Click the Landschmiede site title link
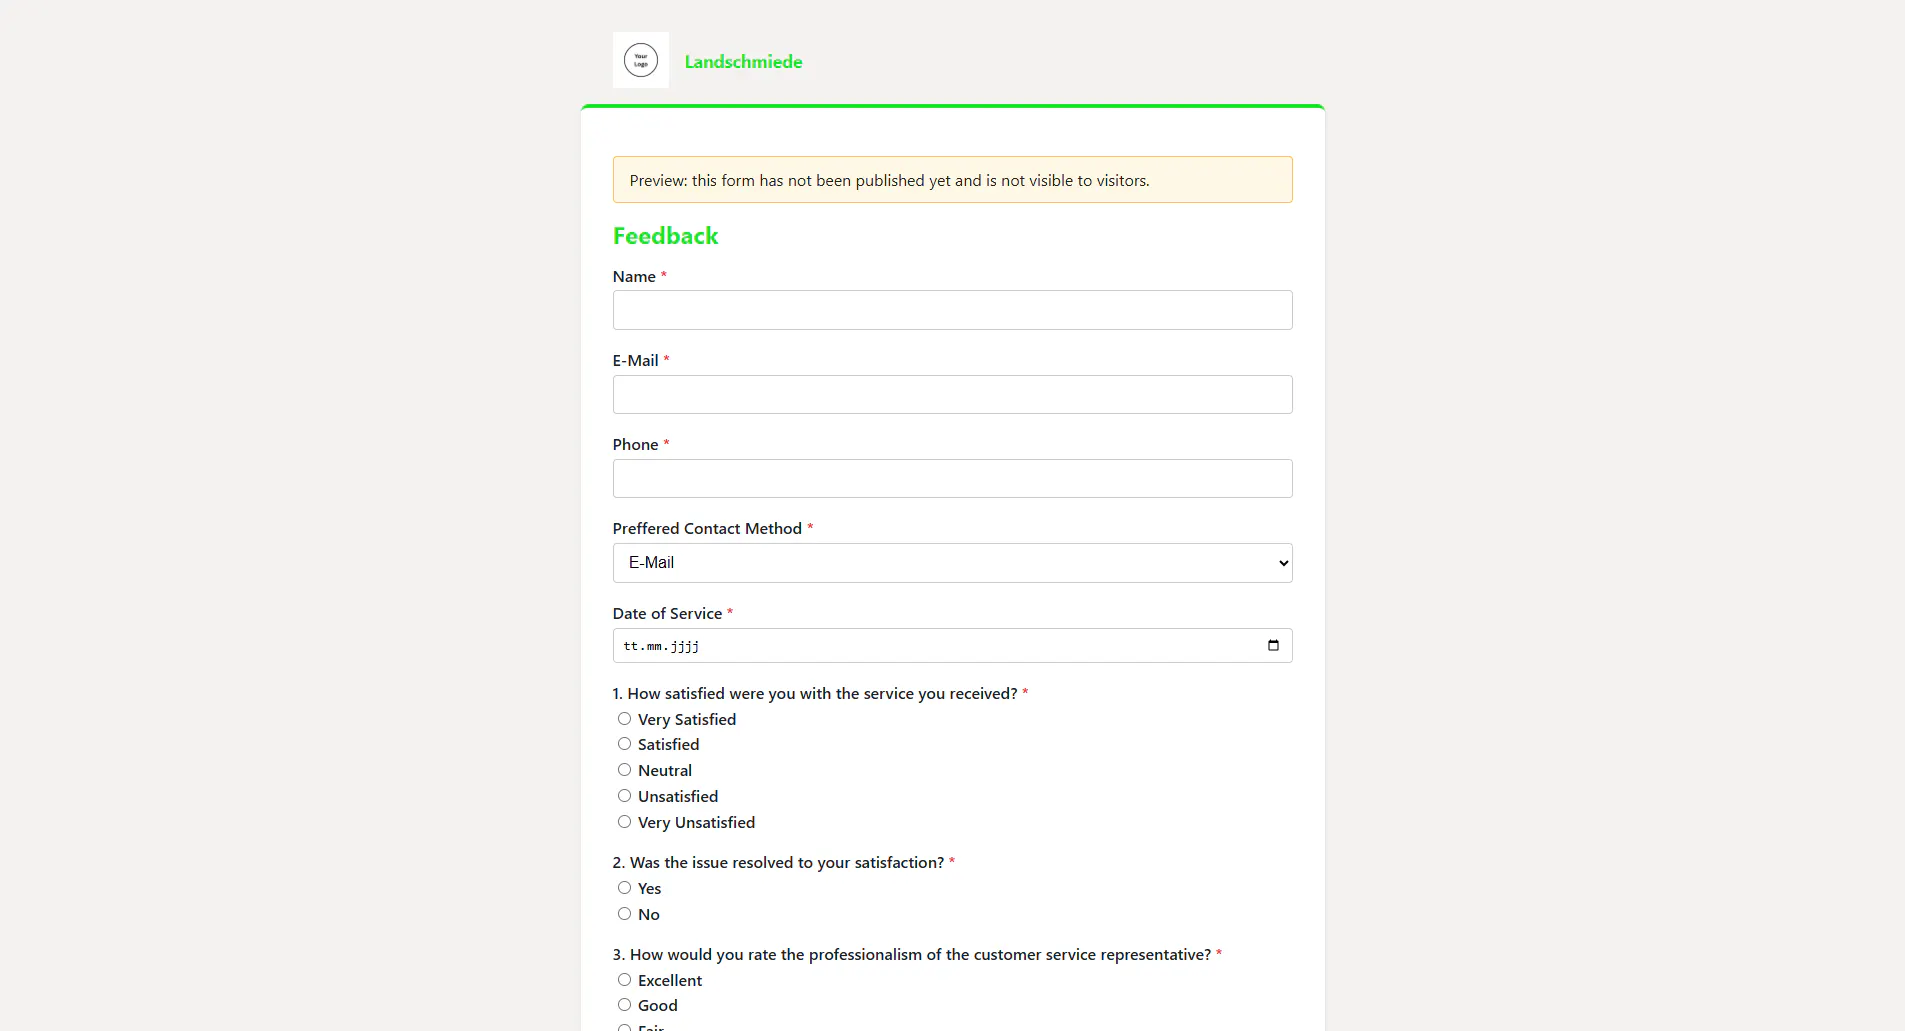The width and height of the screenshot is (1905, 1031). (x=743, y=61)
